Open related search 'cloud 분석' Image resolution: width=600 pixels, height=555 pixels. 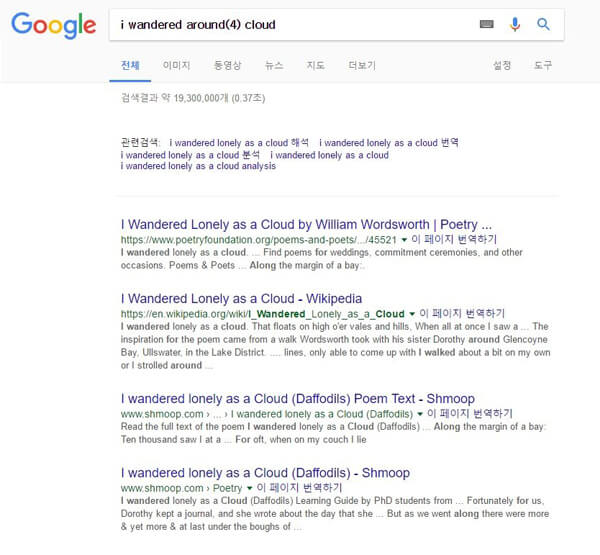click(190, 155)
